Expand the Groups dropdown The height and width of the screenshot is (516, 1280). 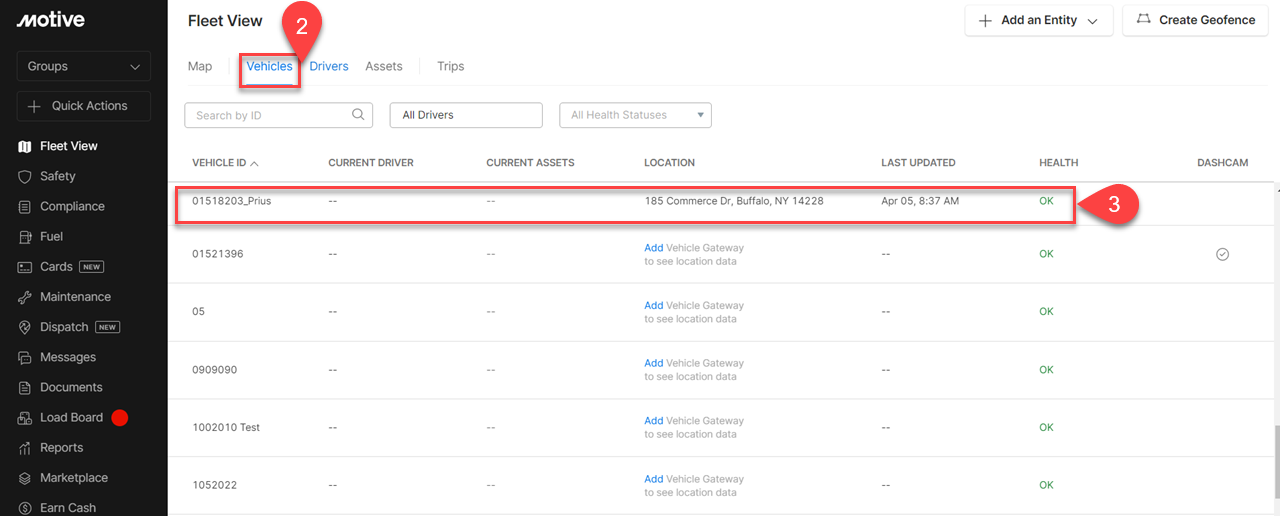pos(84,66)
